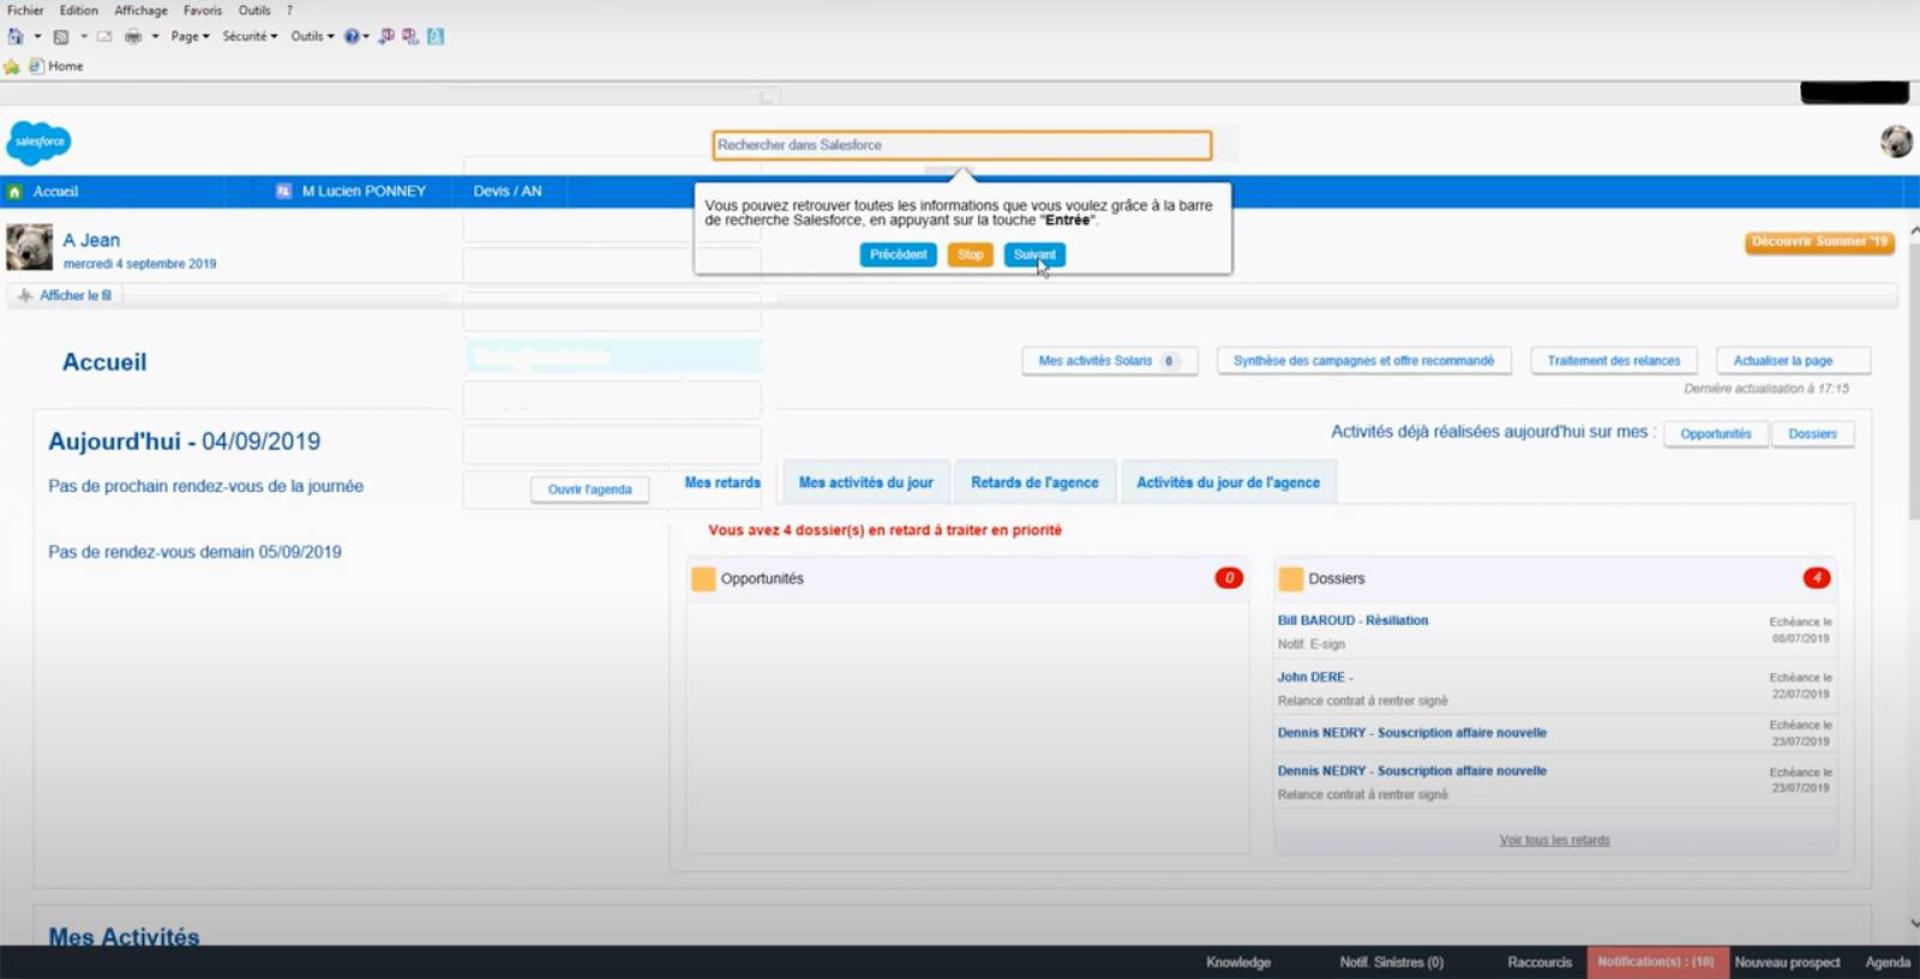The width and height of the screenshot is (1920, 979).
Task: Click the orange Stop button
Action: (969, 255)
